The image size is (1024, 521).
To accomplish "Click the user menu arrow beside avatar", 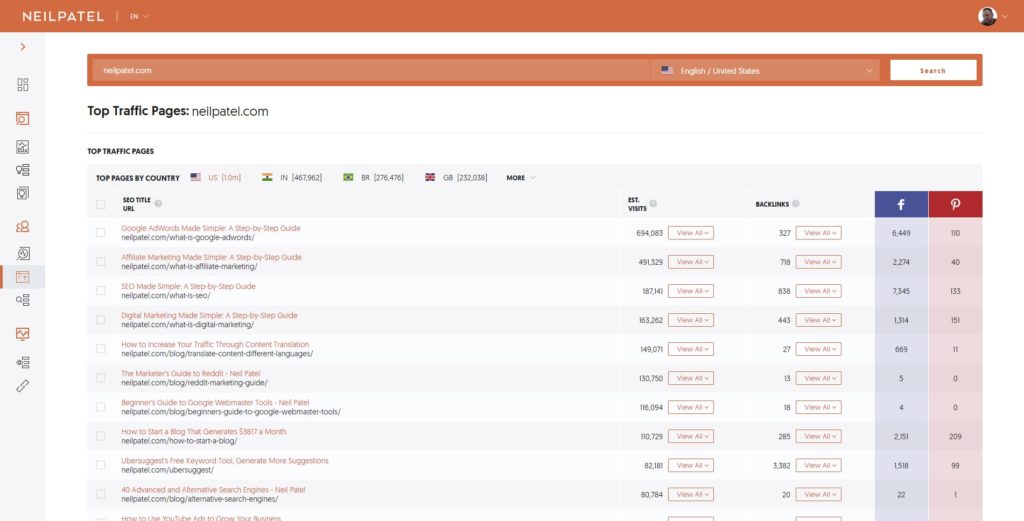I will (1004, 17).
